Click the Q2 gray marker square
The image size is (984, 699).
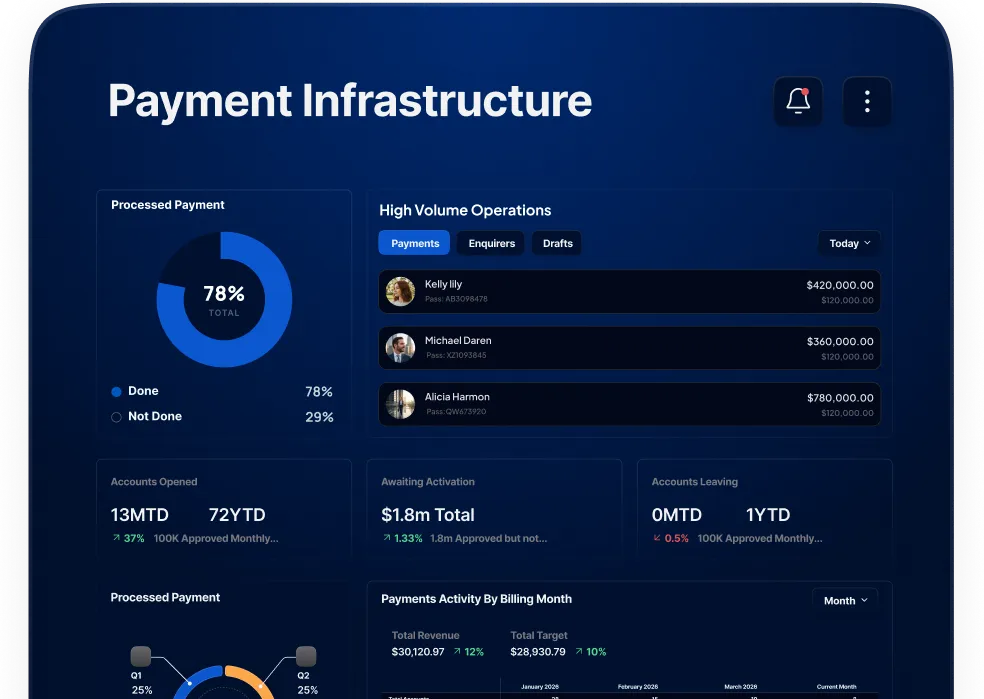306,656
